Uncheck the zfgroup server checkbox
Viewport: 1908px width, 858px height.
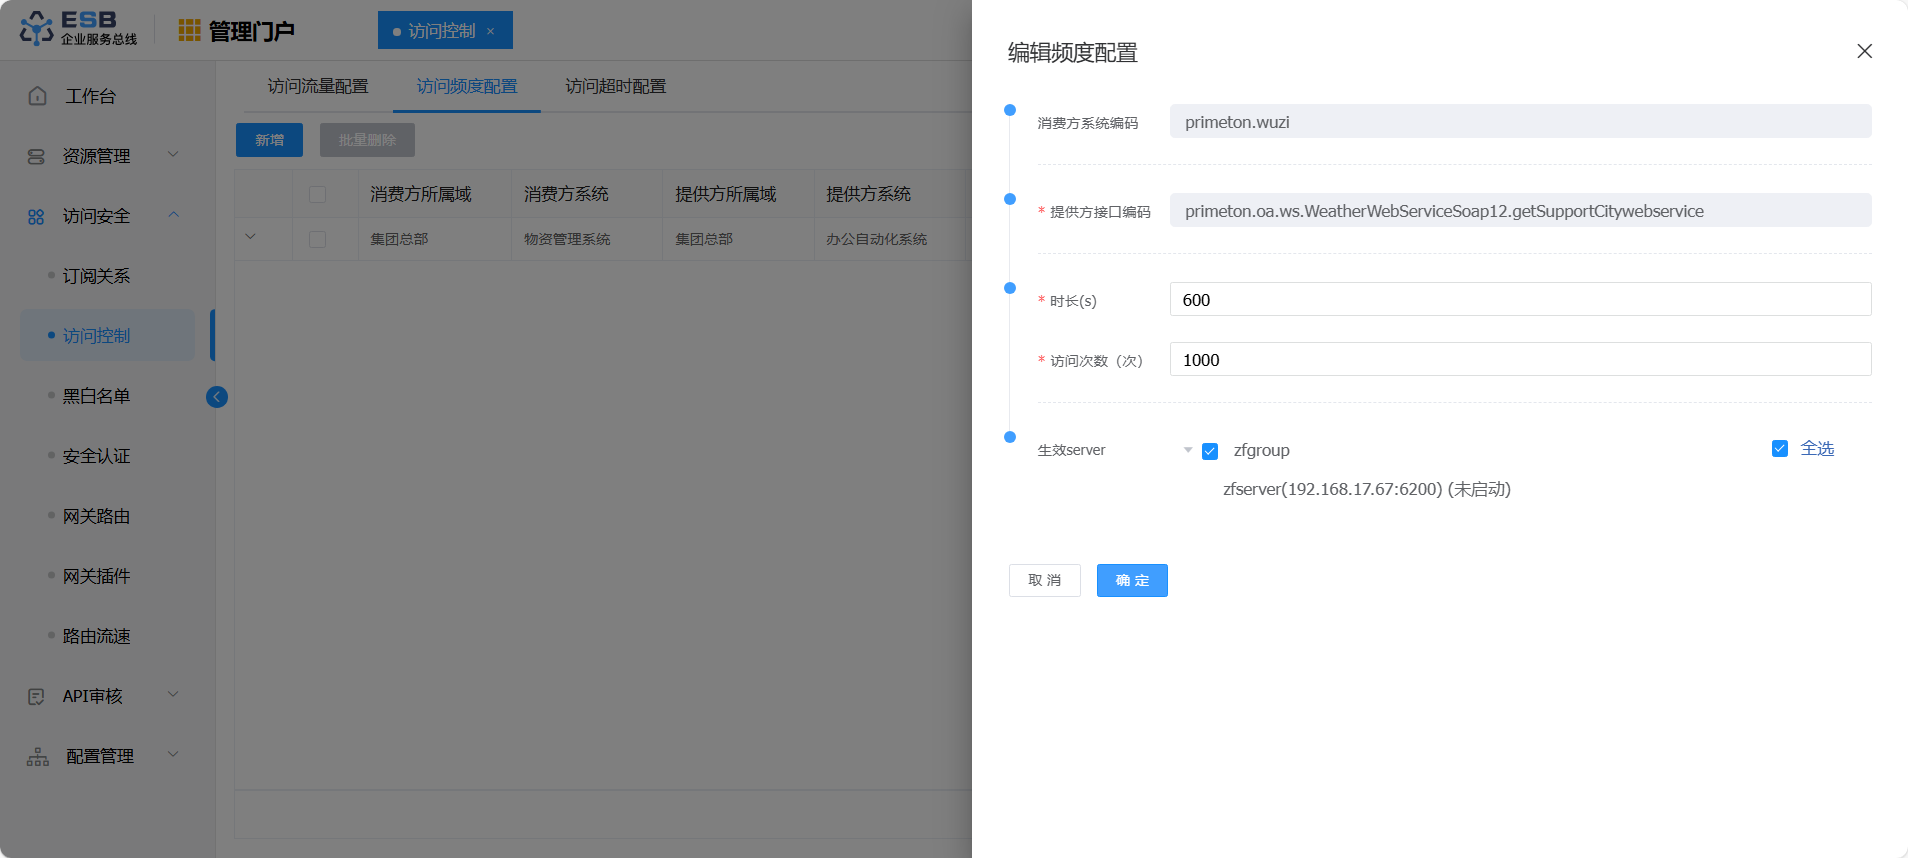(x=1210, y=451)
